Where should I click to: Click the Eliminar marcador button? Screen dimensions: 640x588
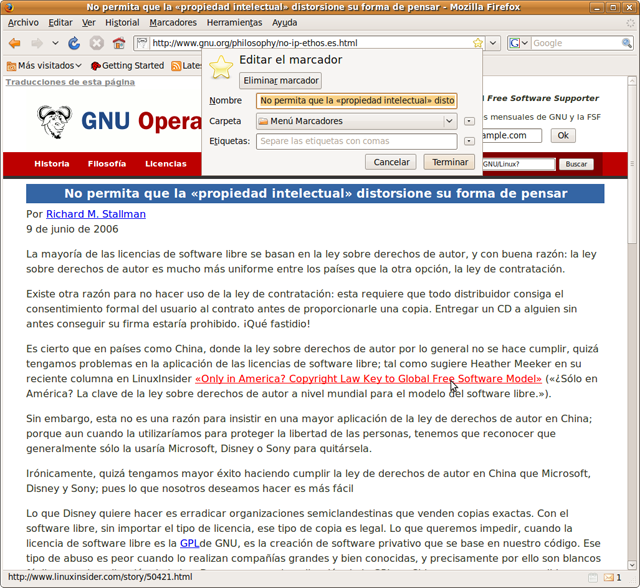[x=280, y=81]
